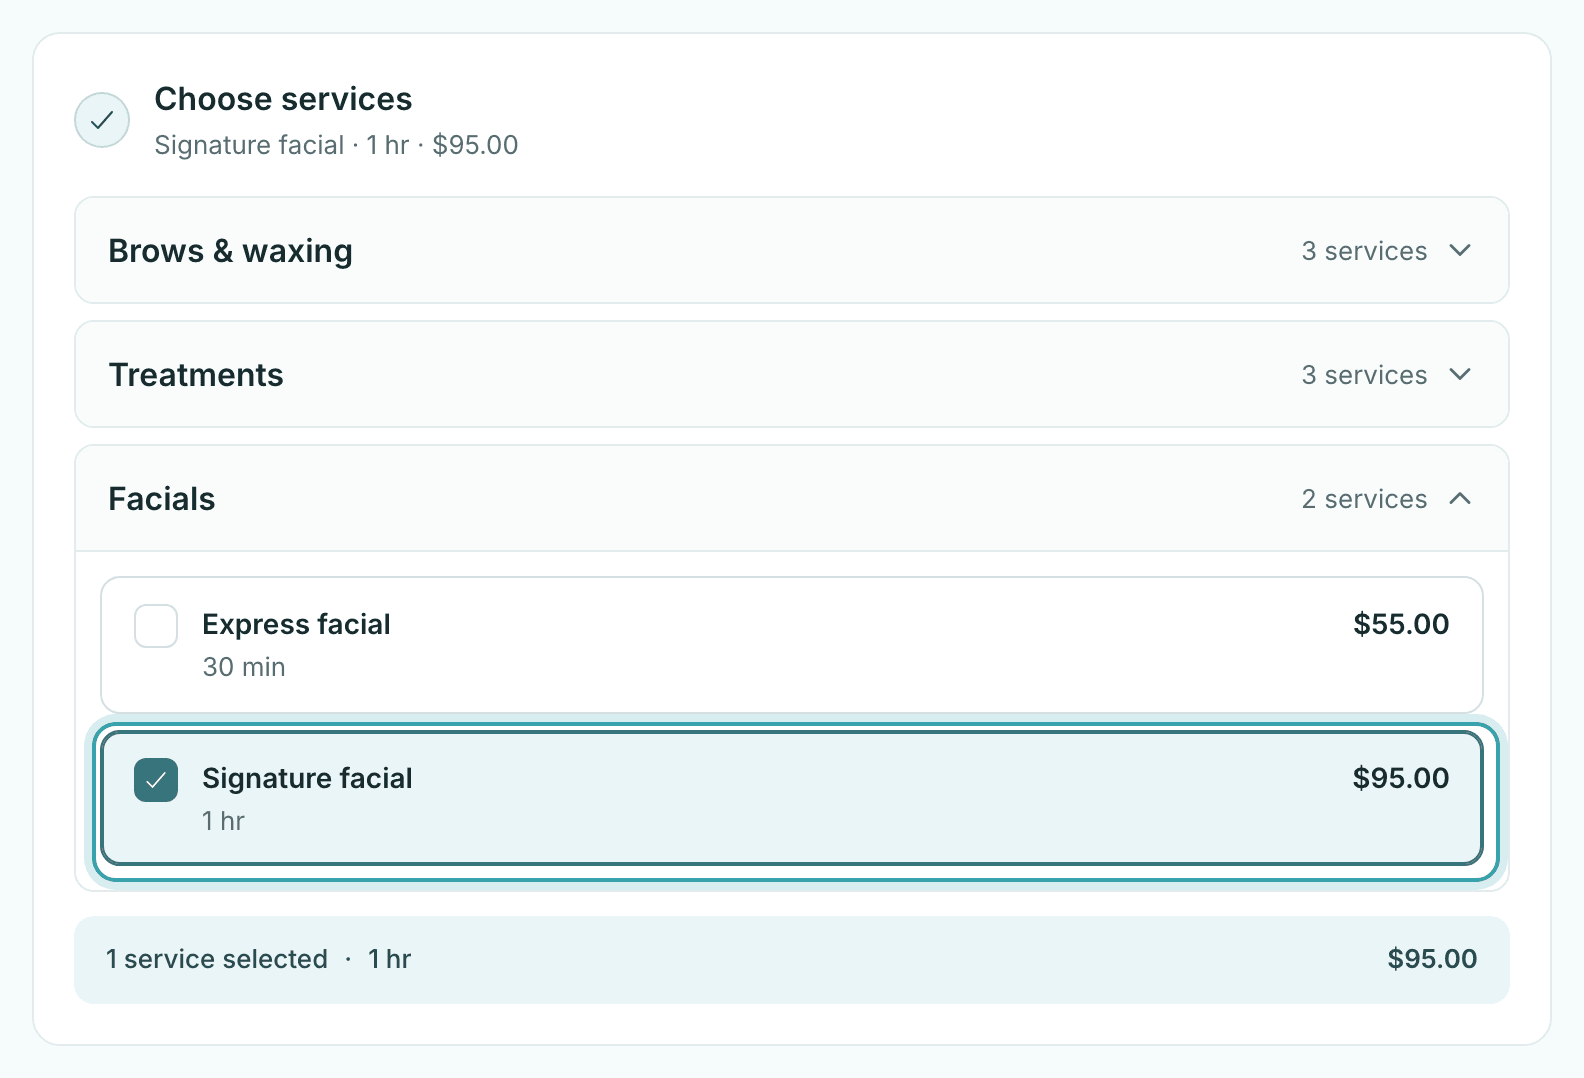Click the $95.00 Signature facial row price
This screenshot has width=1584, height=1078.
click(1401, 778)
